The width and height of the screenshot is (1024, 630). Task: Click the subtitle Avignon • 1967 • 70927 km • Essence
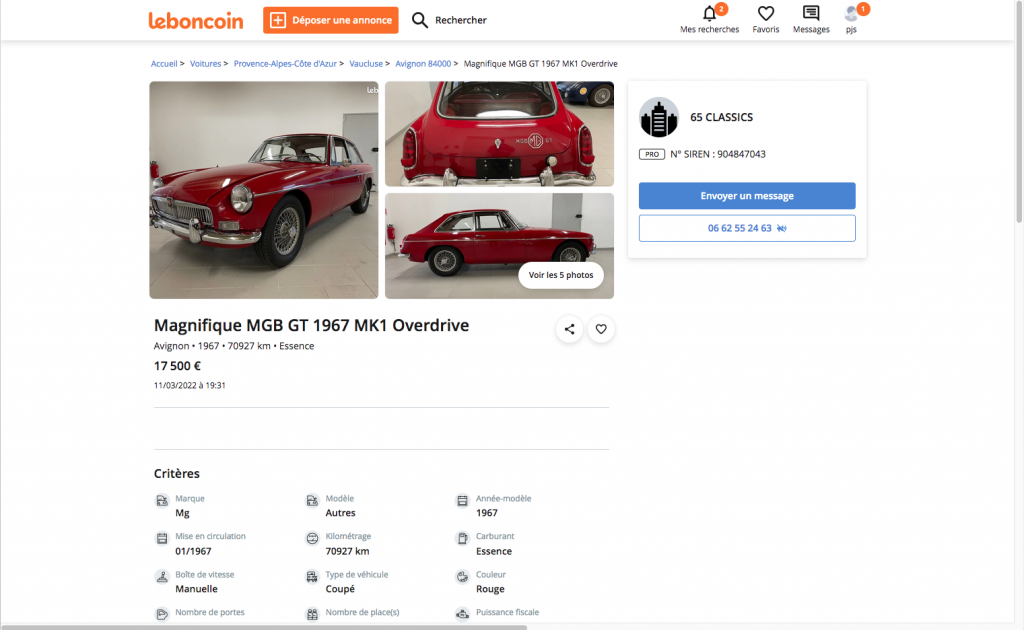[234, 346]
